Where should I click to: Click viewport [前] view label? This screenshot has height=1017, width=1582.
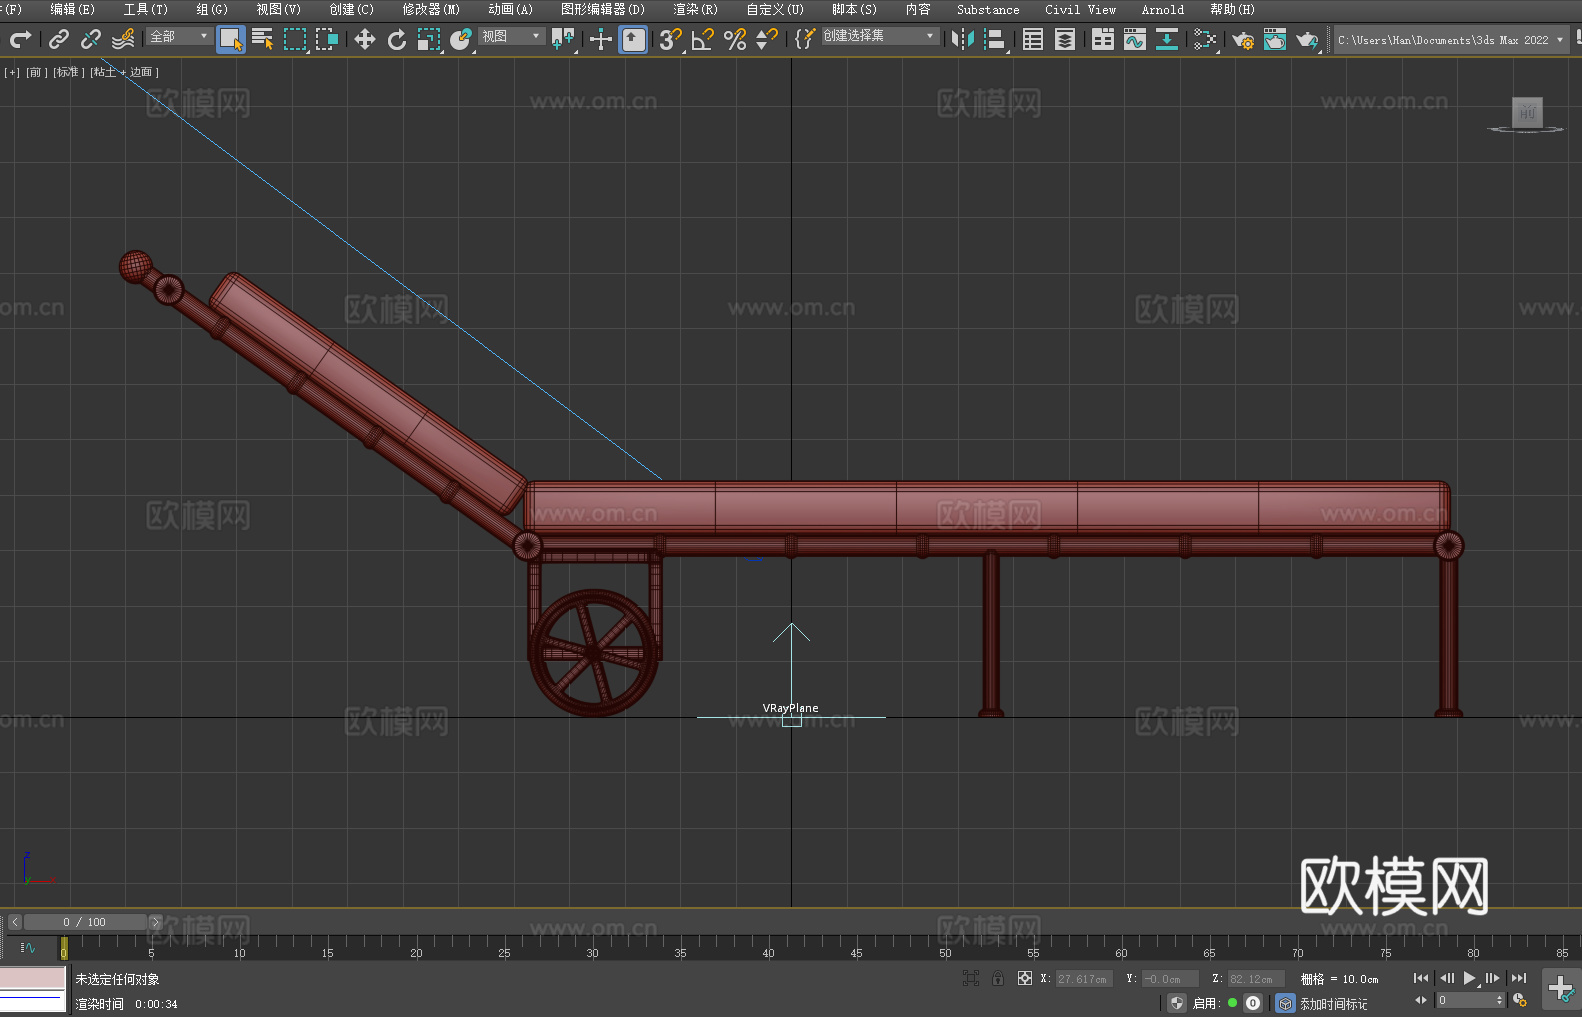click(37, 72)
